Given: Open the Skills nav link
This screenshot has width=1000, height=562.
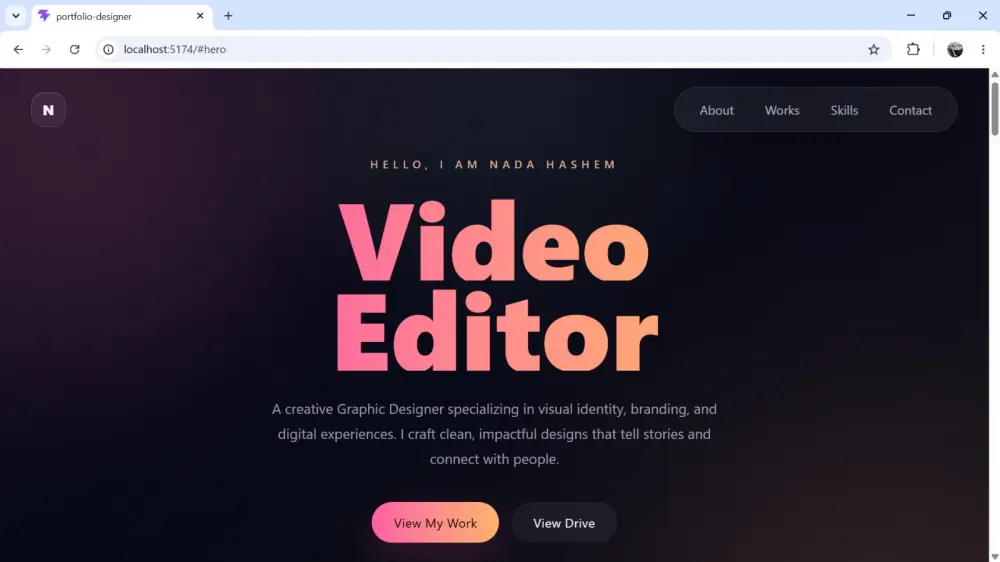Looking at the screenshot, I should [844, 110].
